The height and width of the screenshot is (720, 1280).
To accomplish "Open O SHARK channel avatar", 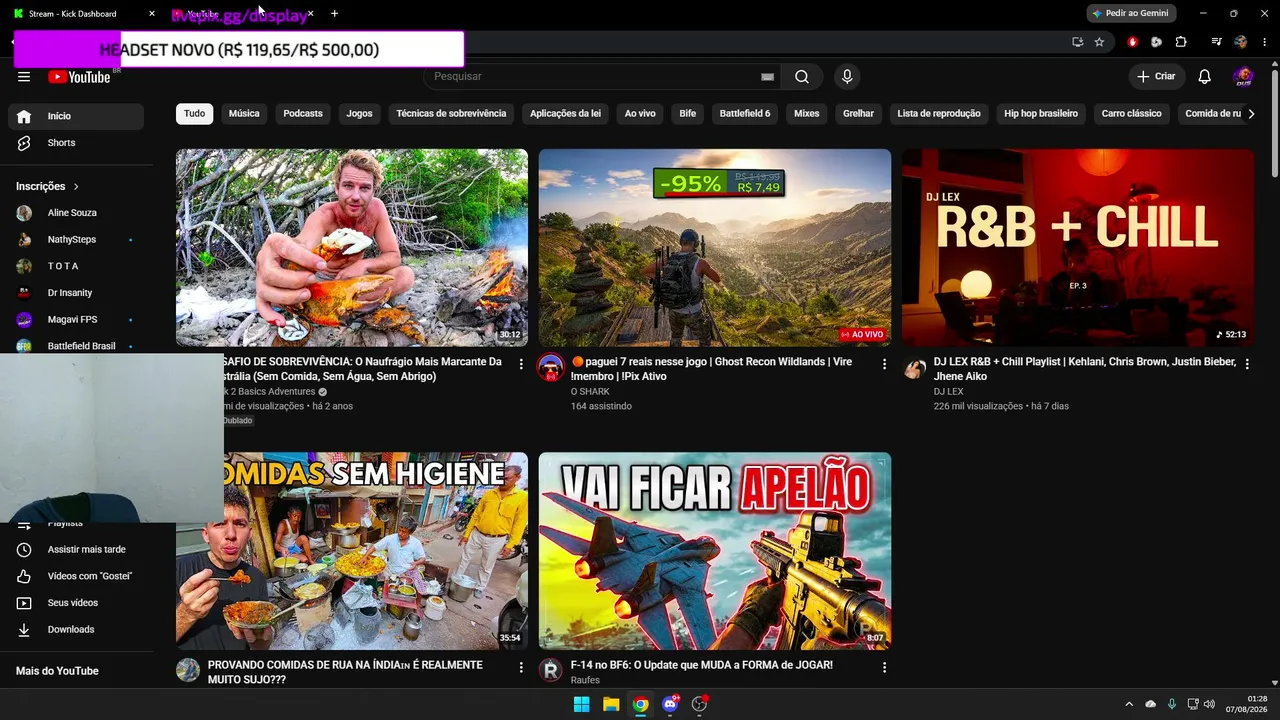I will [x=551, y=367].
